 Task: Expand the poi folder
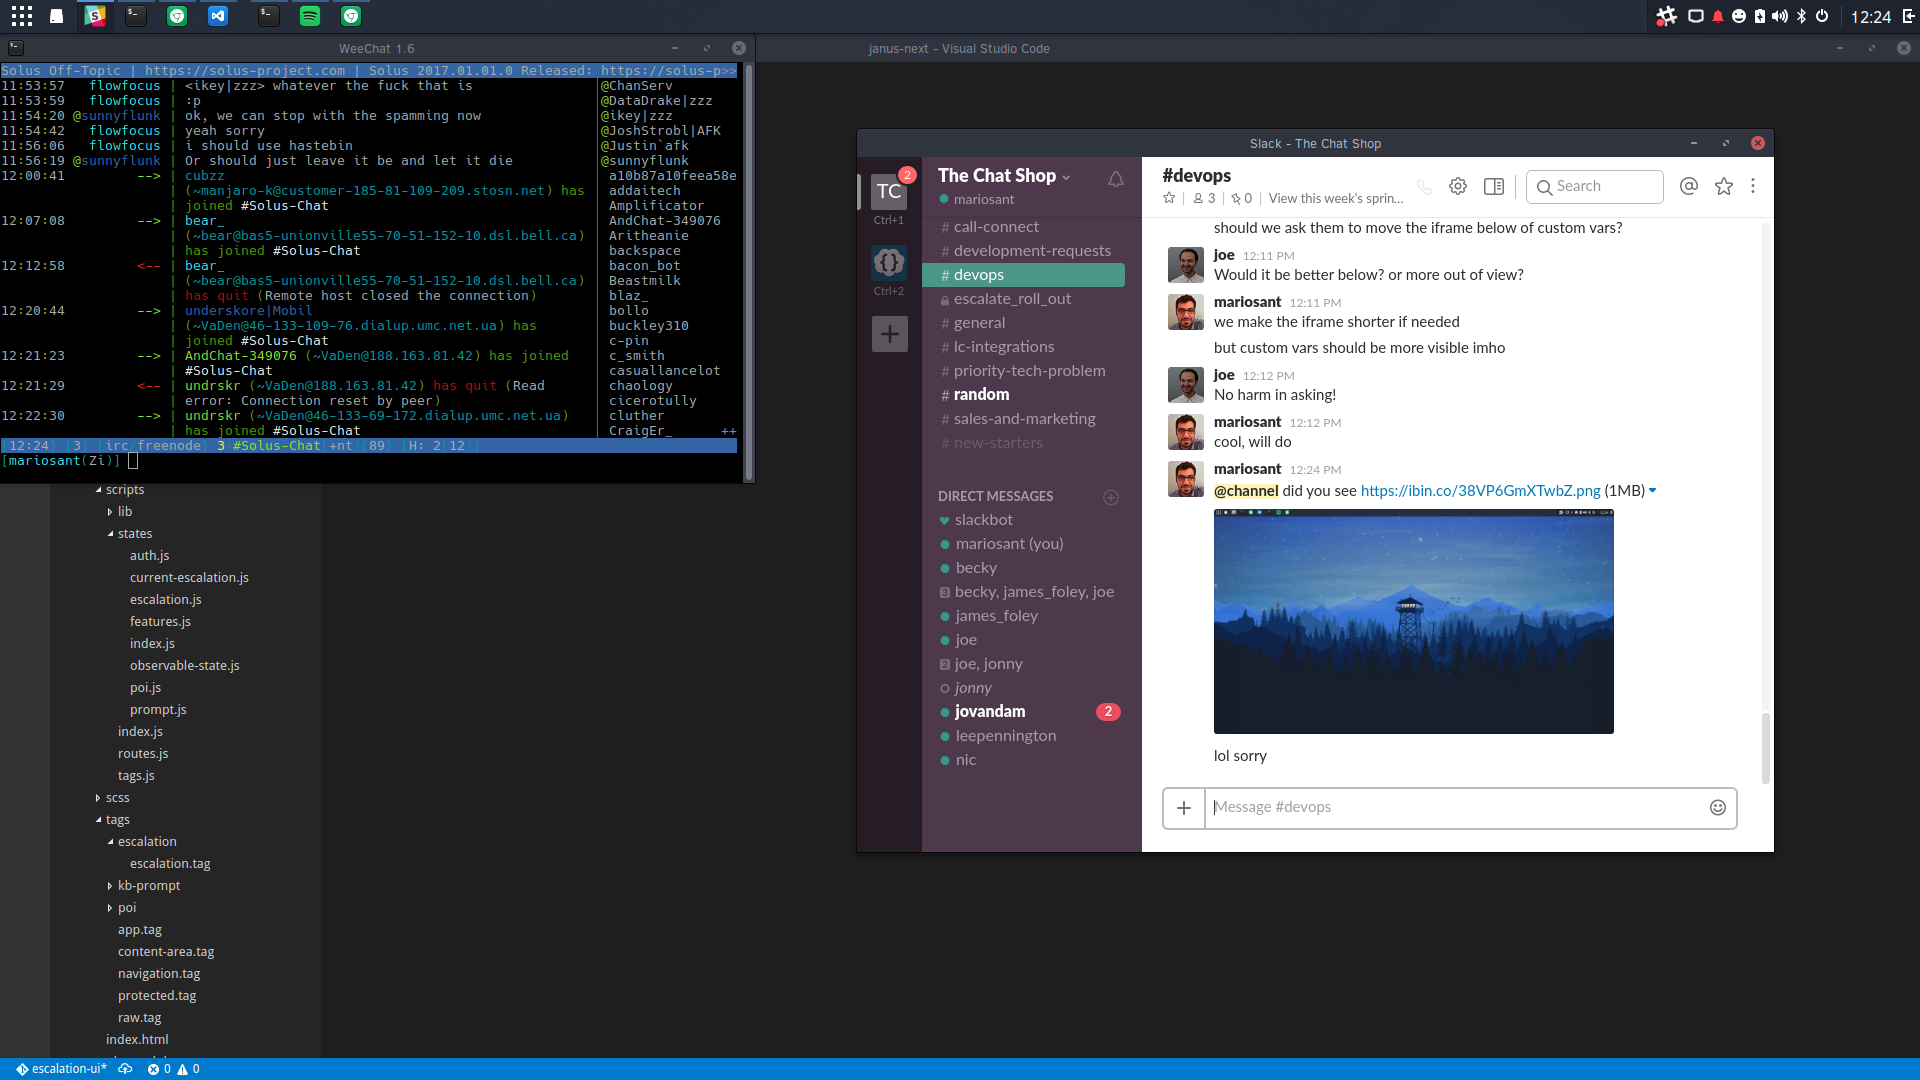tap(110, 908)
